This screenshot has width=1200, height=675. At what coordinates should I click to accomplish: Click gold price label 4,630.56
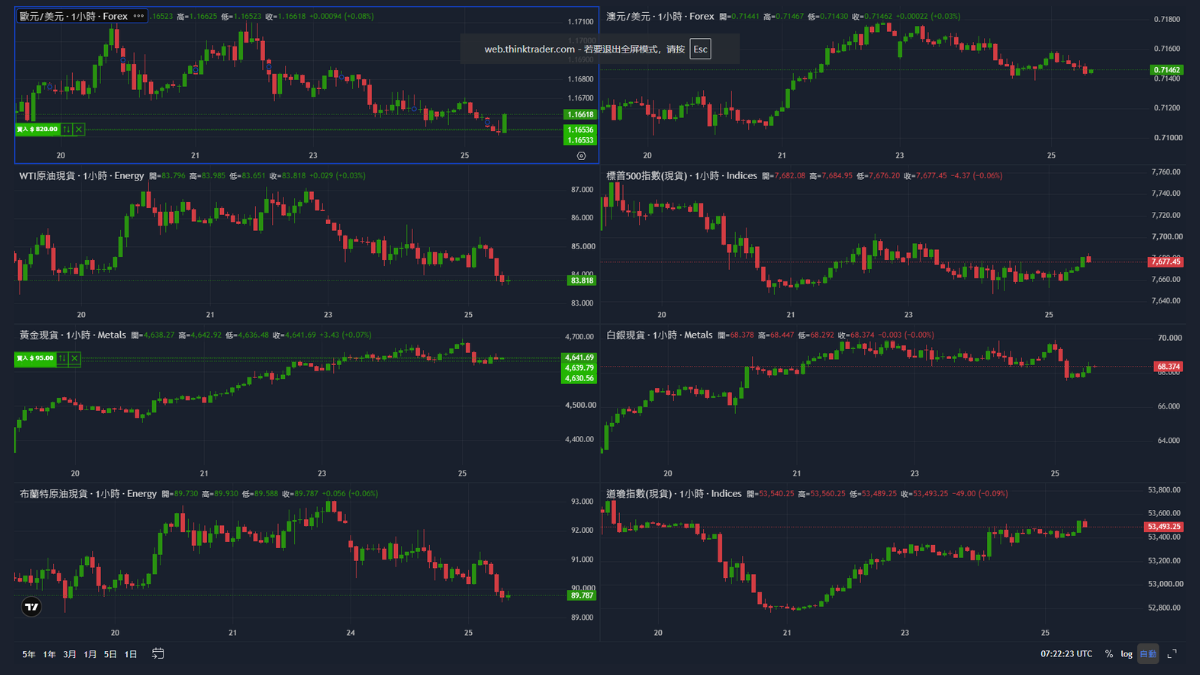click(580, 378)
